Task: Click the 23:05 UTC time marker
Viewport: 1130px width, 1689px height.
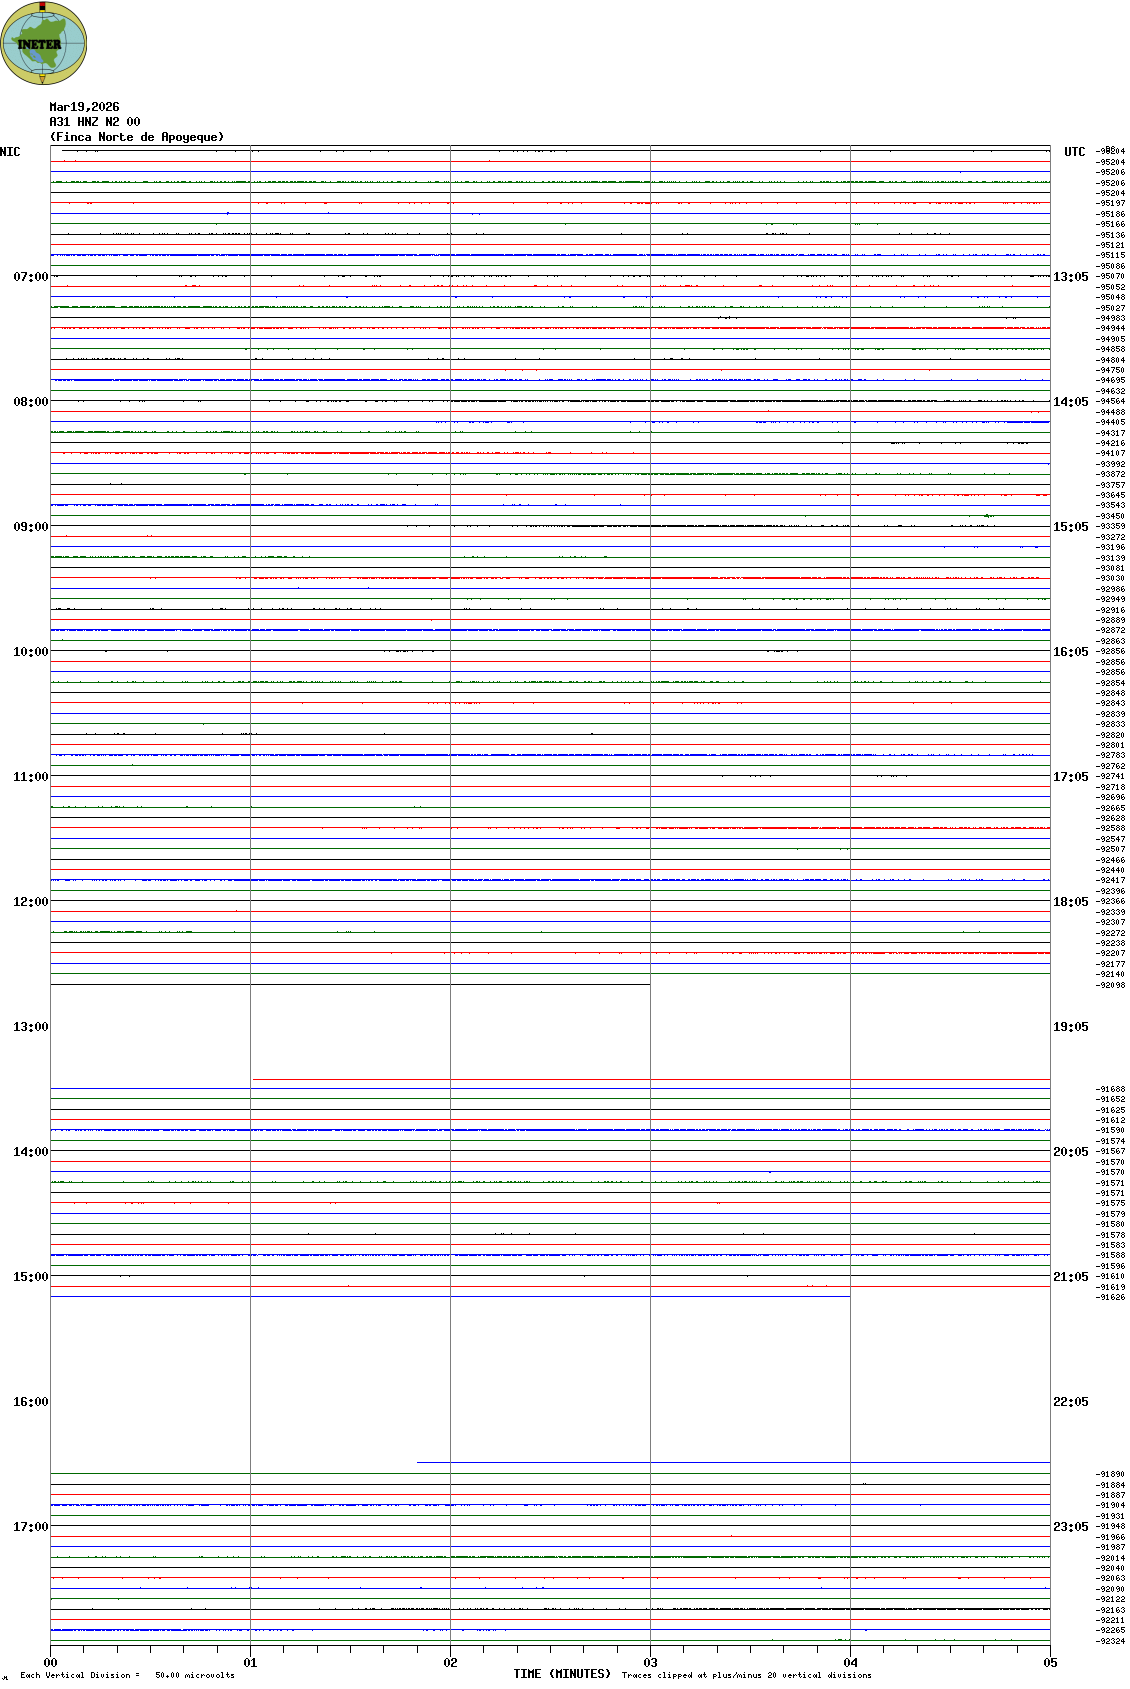Action: tap(1070, 1527)
